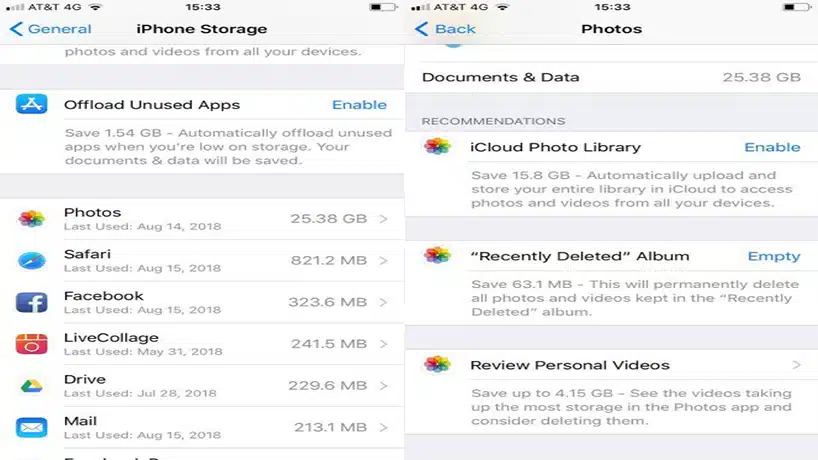Tap the App Store icon for Offload Unused Apps
818x460 pixels.
click(31, 104)
